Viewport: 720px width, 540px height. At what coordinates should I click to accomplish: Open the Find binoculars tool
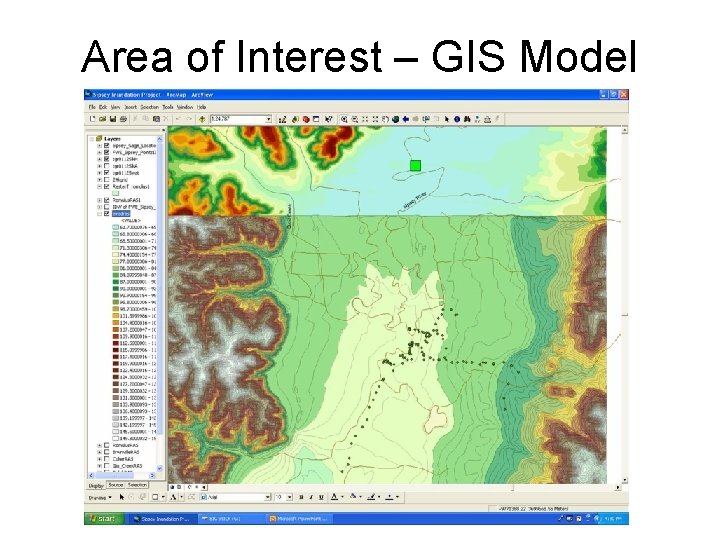[467, 119]
